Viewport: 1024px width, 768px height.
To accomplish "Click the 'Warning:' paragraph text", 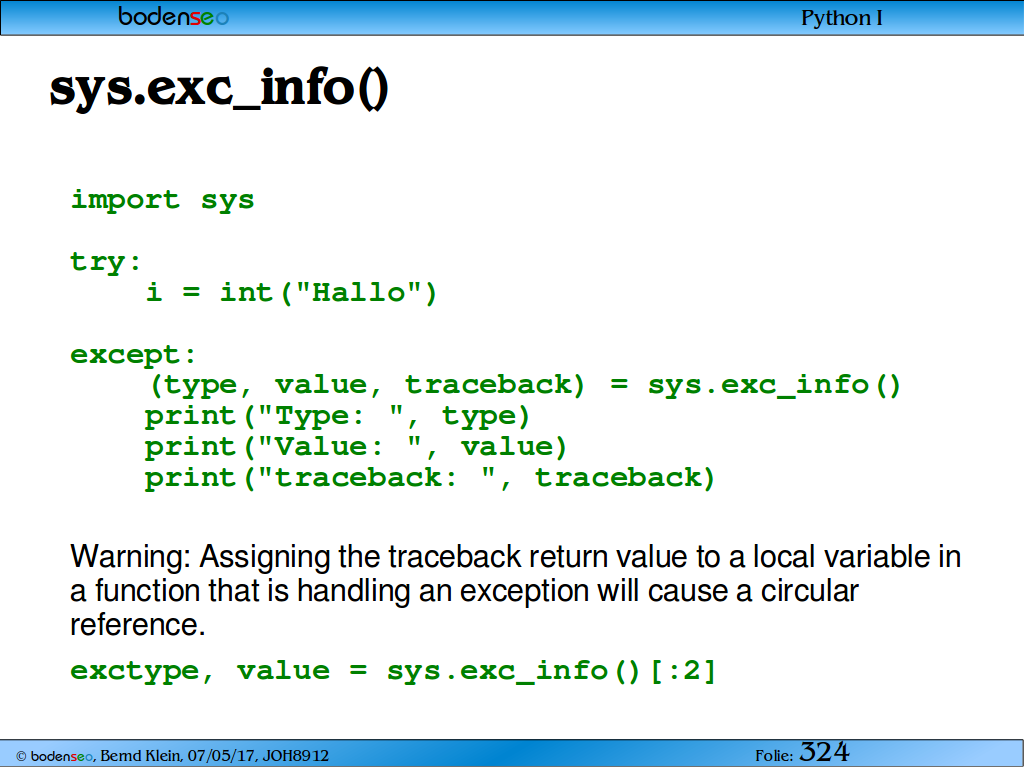I will click(x=515, y=590).
